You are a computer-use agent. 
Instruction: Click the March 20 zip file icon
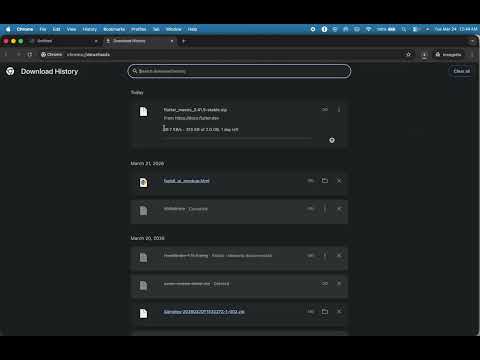143,313
